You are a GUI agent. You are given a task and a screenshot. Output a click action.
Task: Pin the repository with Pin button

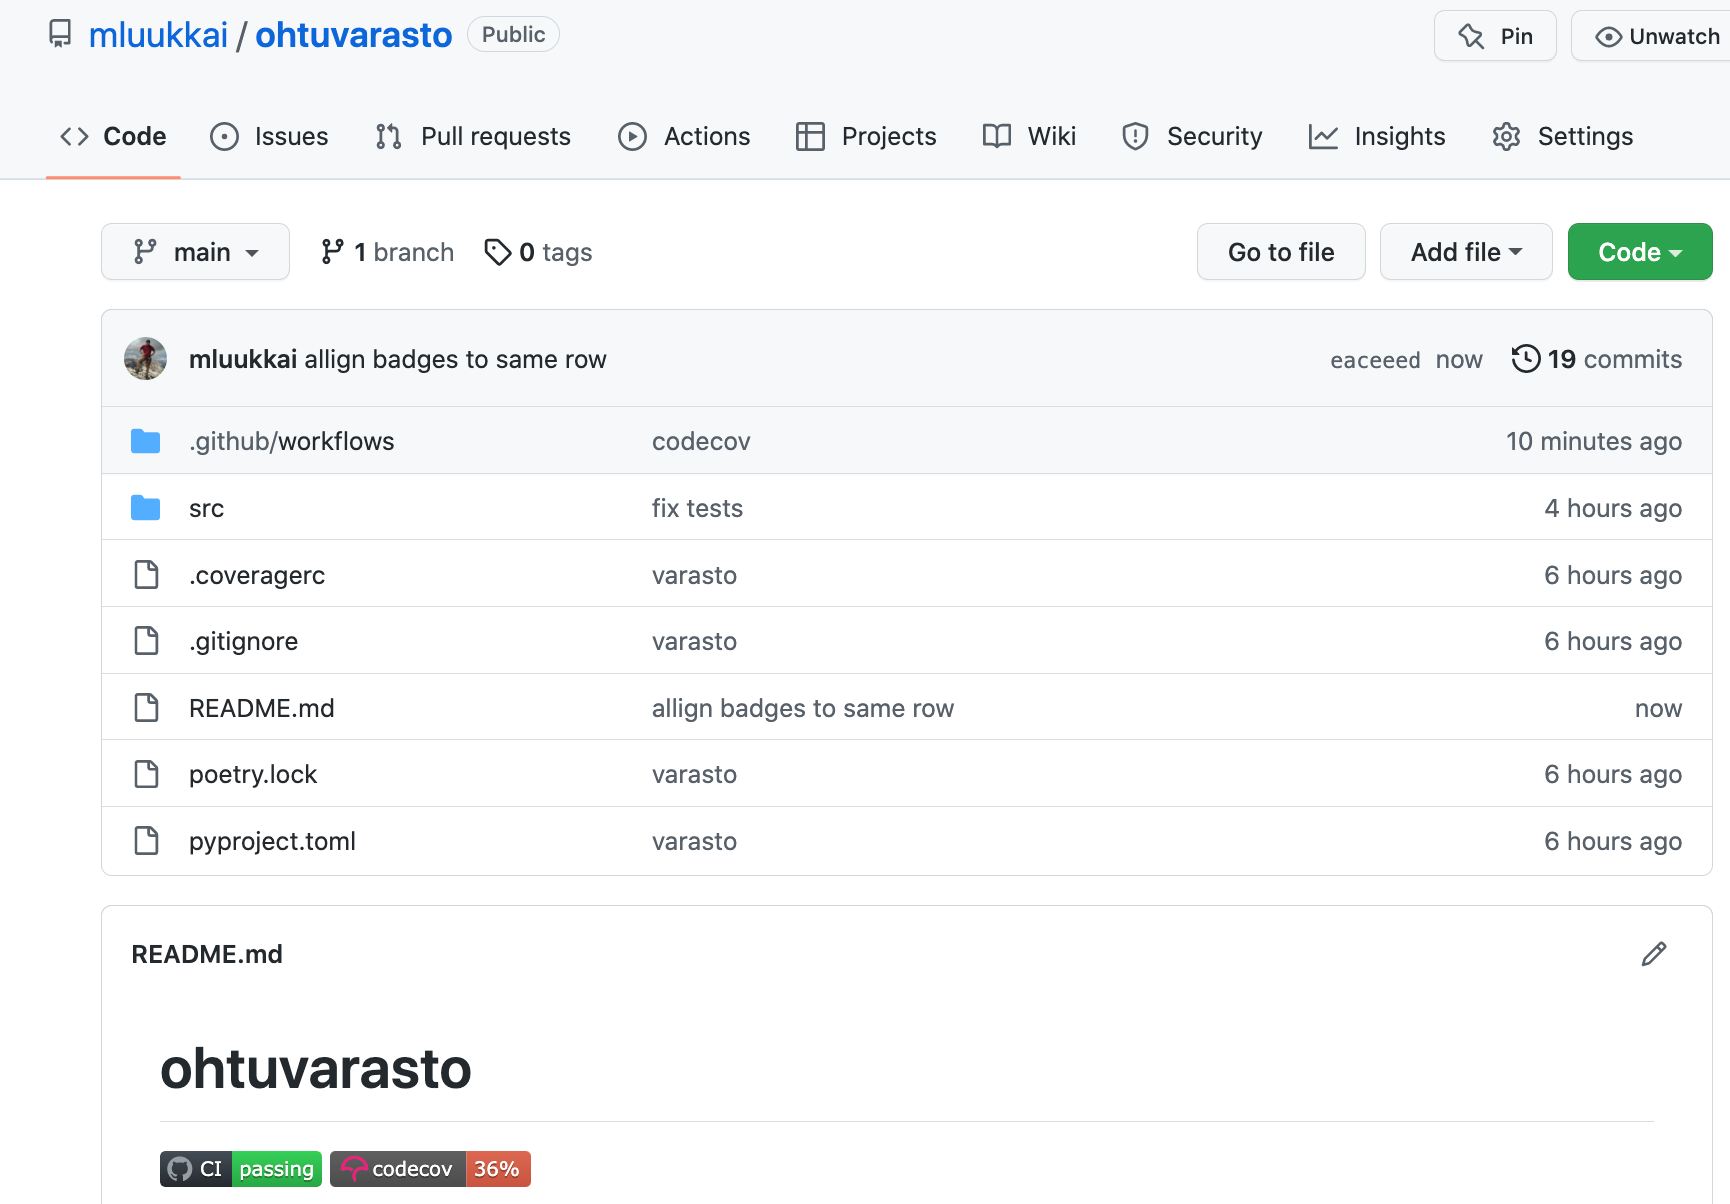point(1495,37)
